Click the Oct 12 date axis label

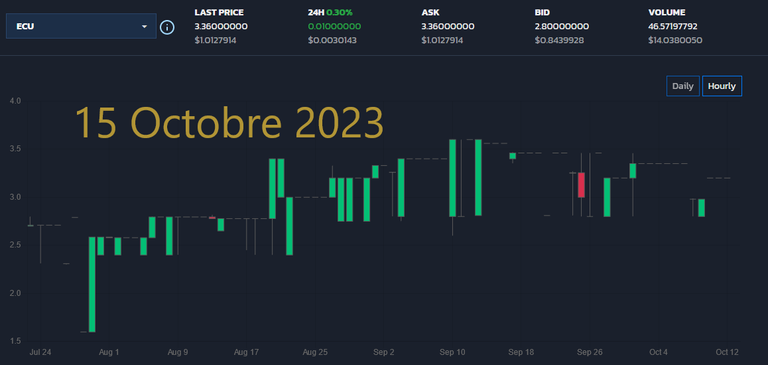[x=727, y=352]
